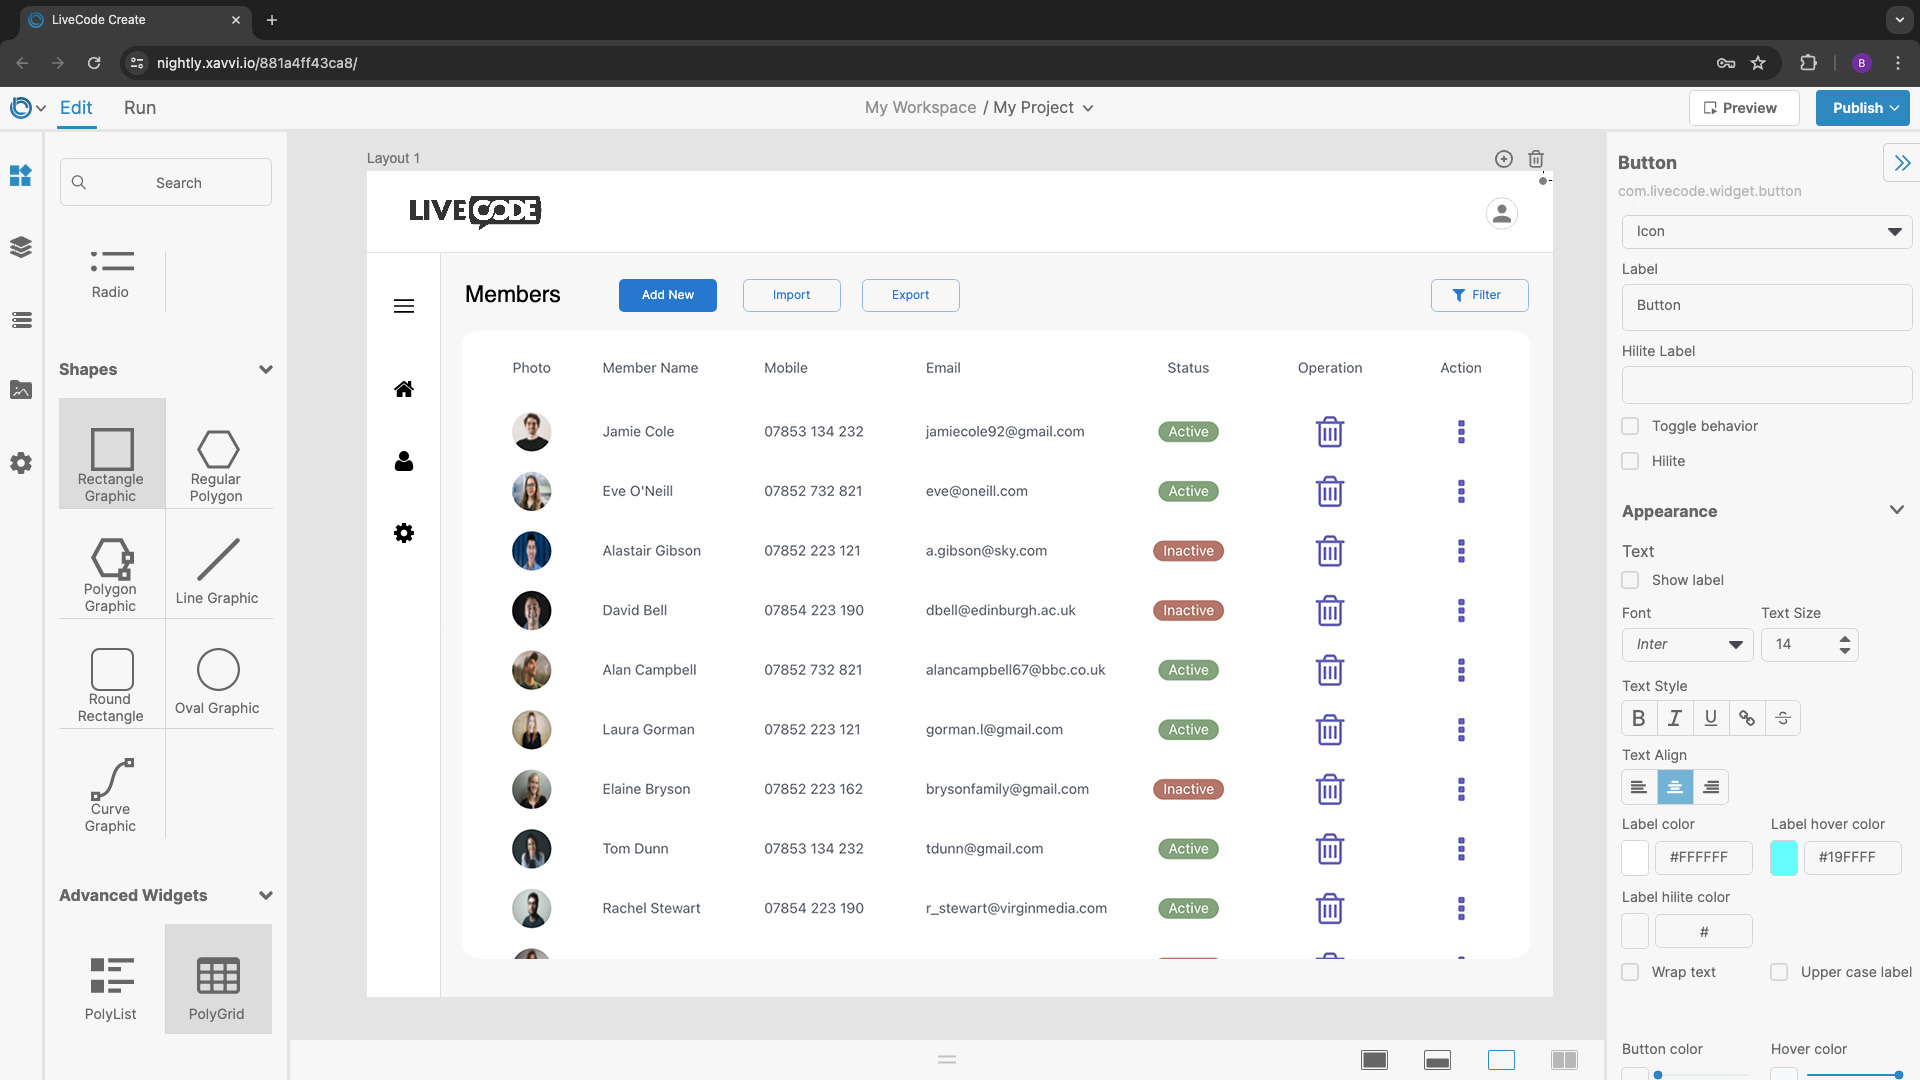Check the Show label checkbox
The width and height of the screenshot is (1920, 1080).
tap(1630, 580)
